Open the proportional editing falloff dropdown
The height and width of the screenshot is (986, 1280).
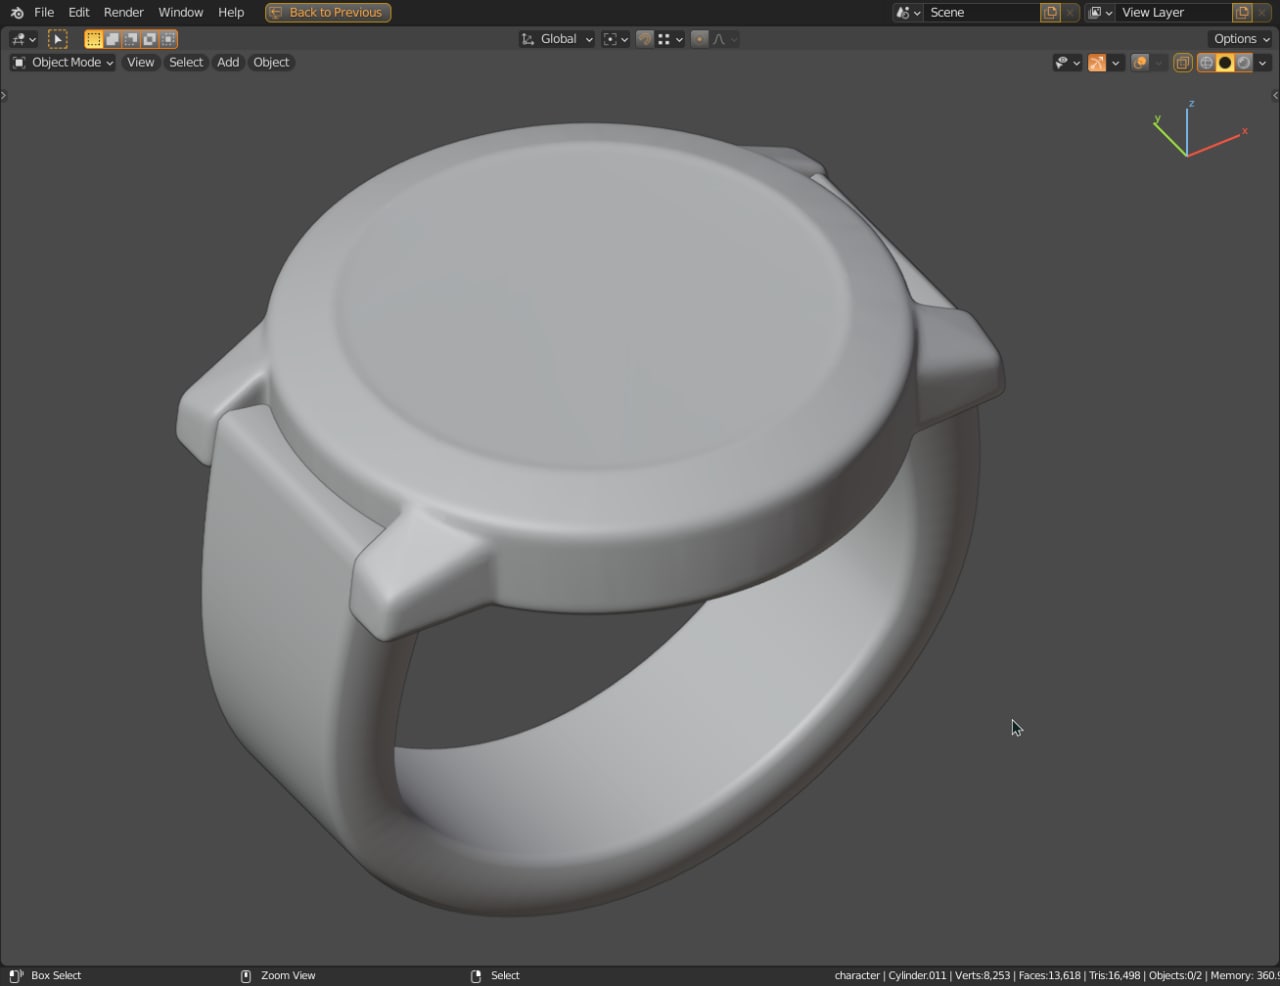725,39
